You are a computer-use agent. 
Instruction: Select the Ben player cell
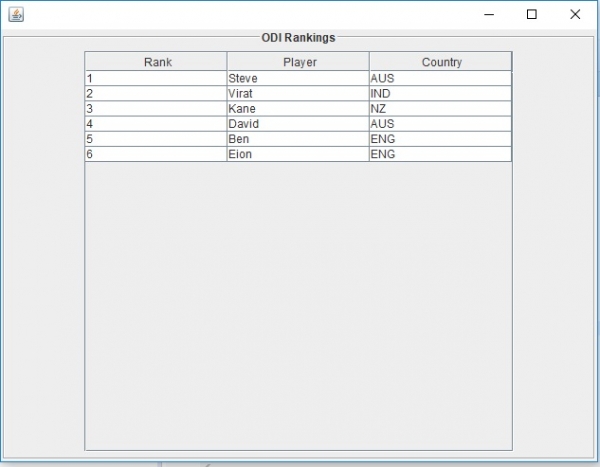[298, 139]
